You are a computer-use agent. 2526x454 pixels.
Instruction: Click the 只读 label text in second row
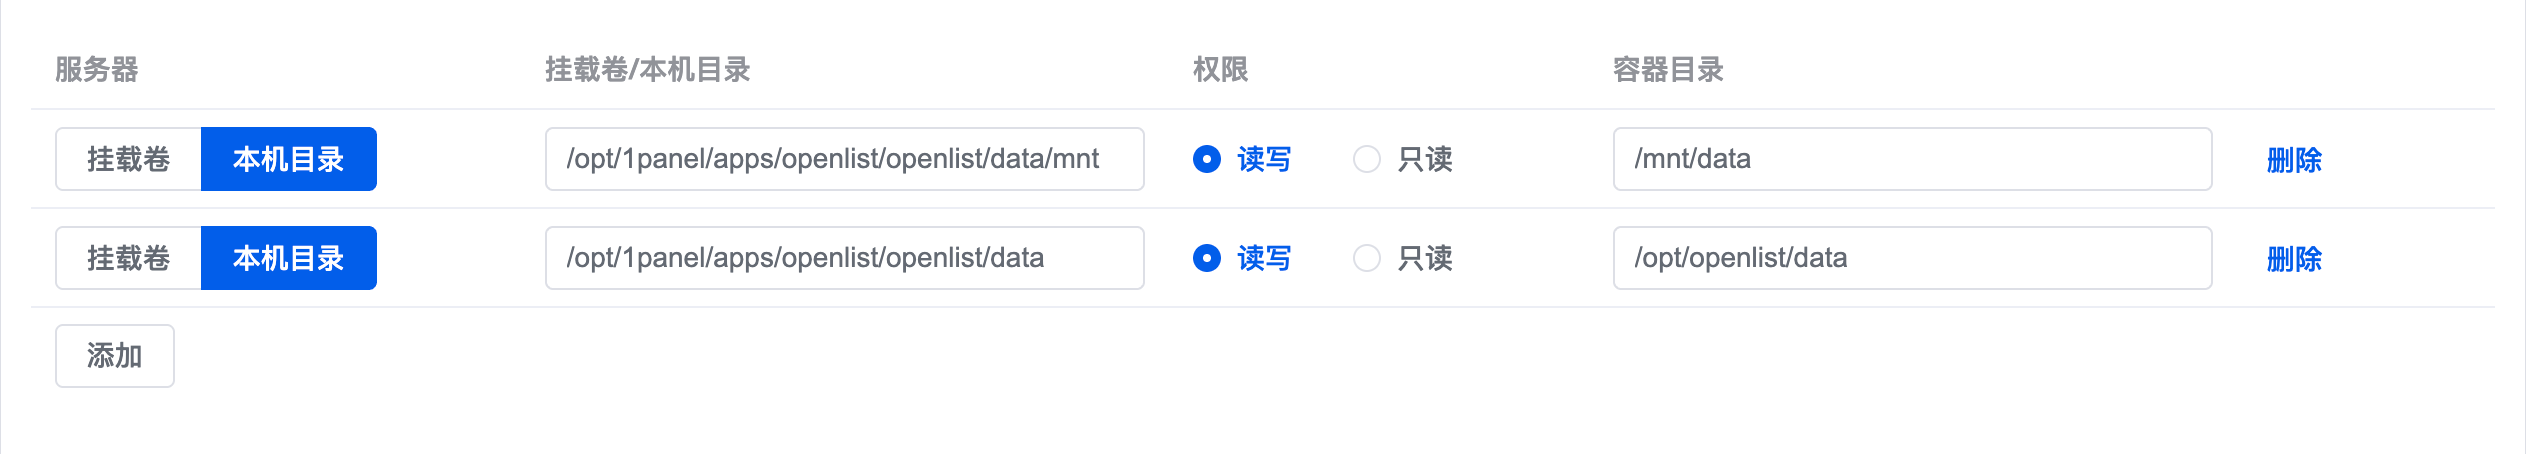click(x=1425, y=258)
